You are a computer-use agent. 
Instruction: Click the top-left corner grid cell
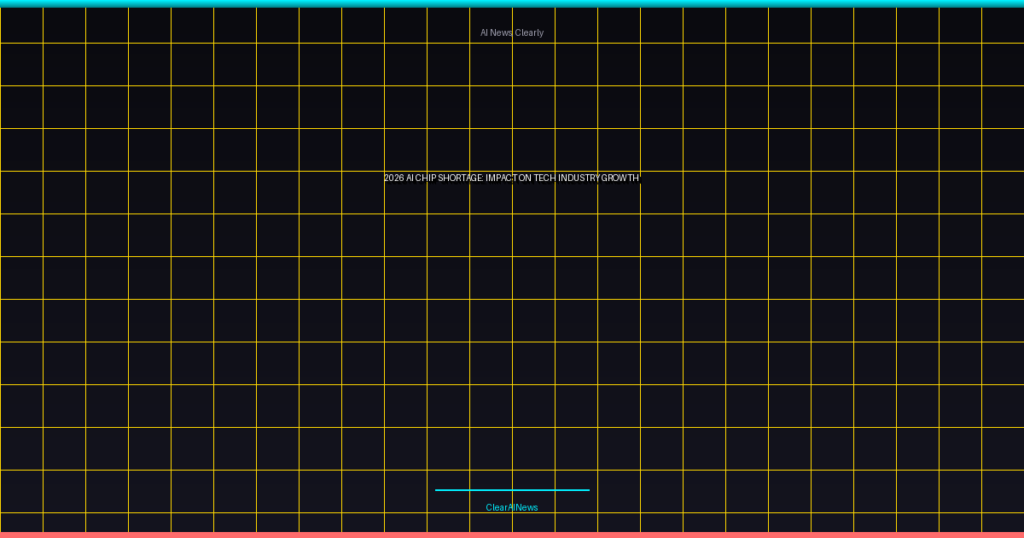[x=21, y=25]
